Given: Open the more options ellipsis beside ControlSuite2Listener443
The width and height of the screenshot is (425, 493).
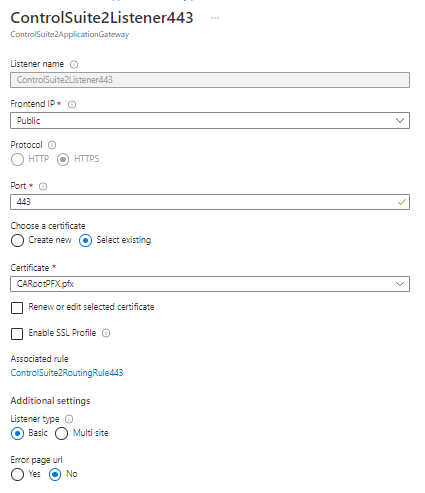Looking at the screenshot, I should [x=215, y=18].
